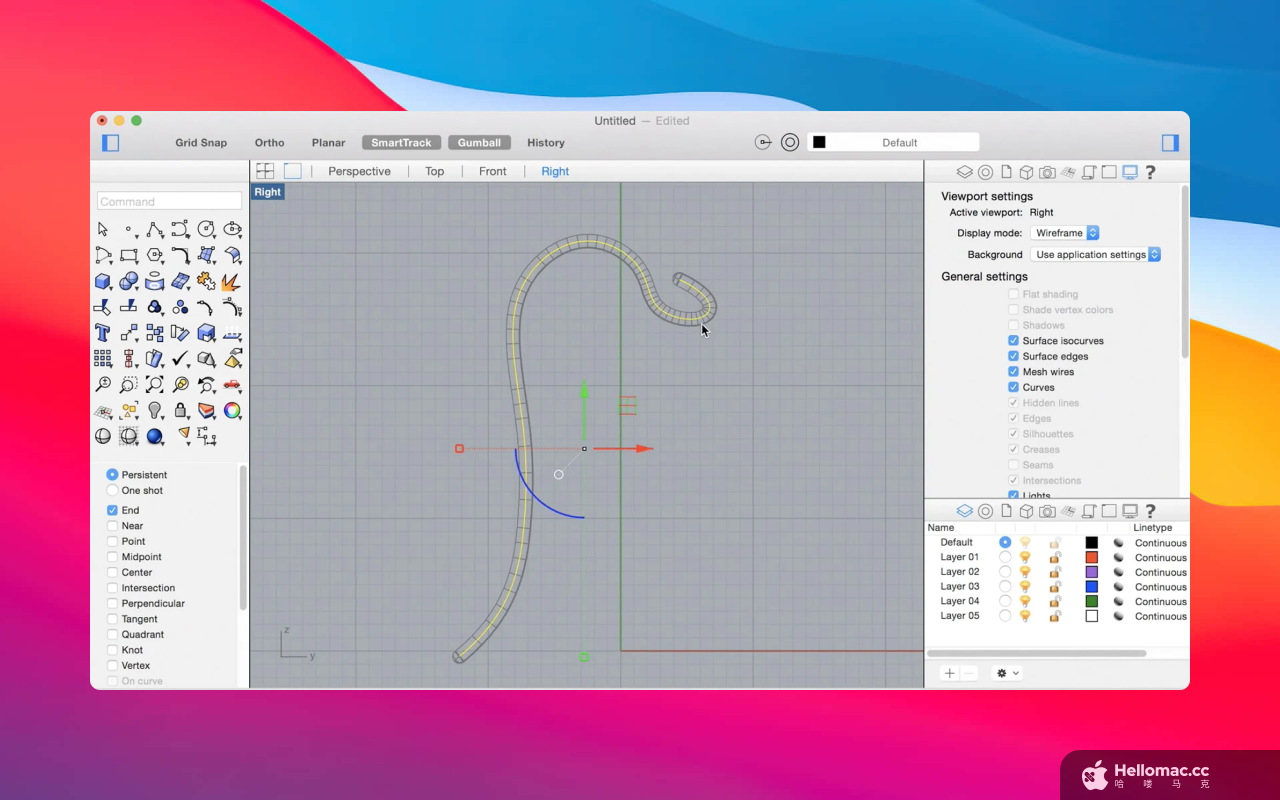Enable the Intersection object snap
The width and height of the screenshot is (1280, 800).
(112, 588)
